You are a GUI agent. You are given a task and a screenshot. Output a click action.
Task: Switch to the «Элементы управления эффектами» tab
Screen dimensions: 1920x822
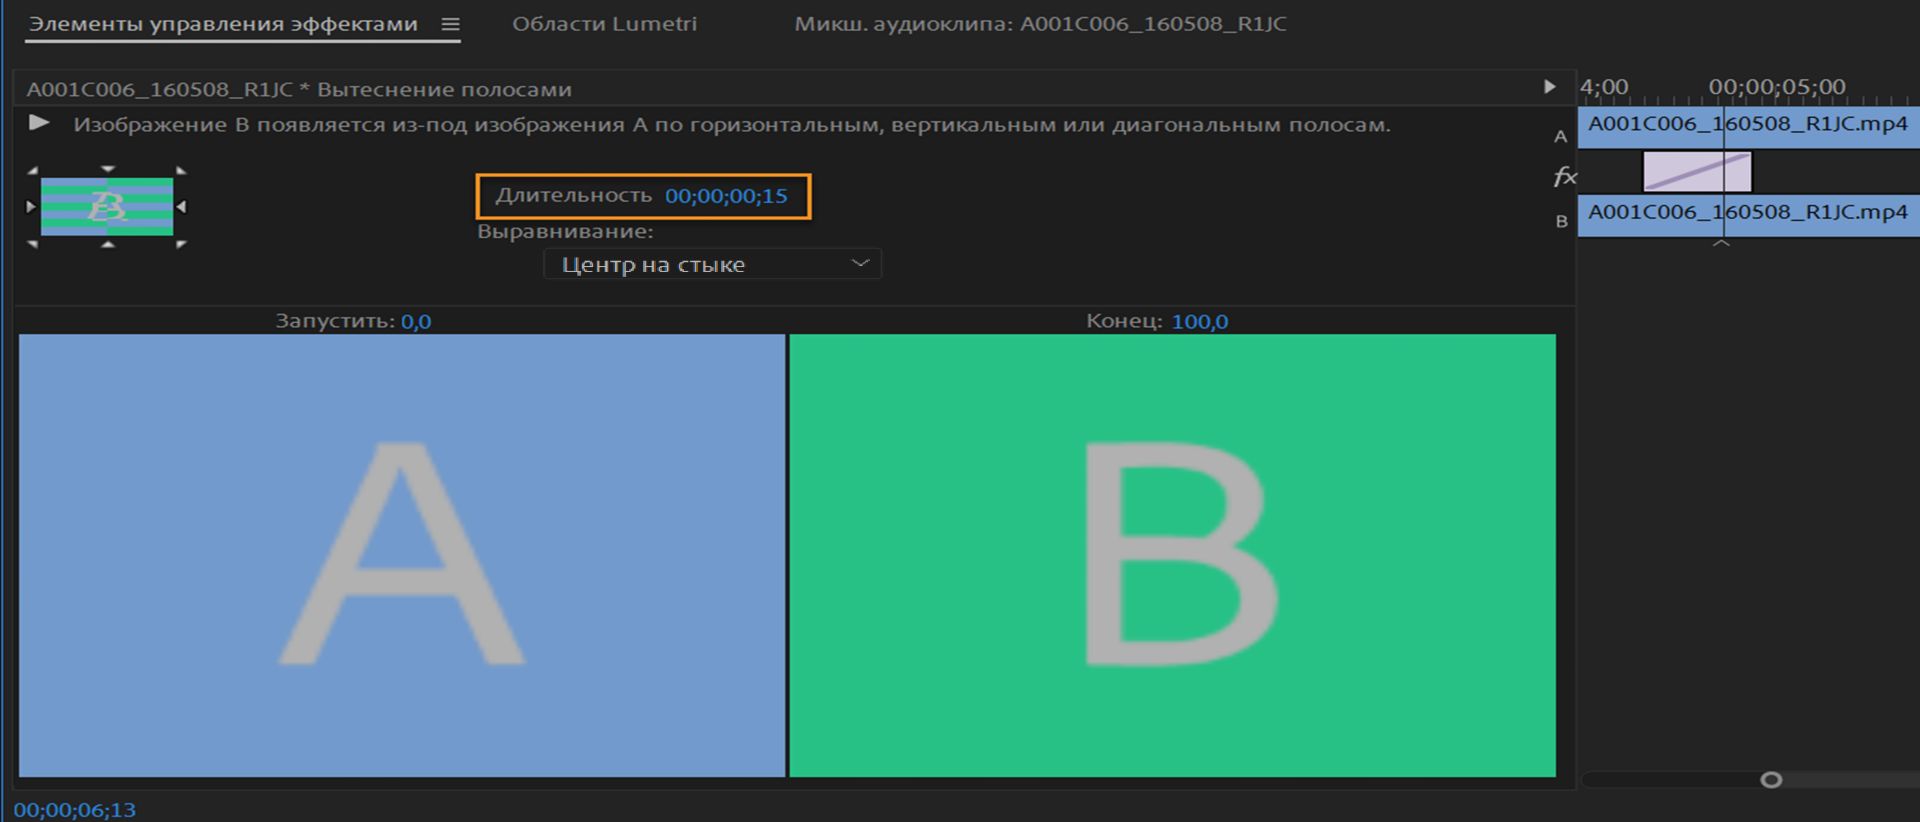click(223, 24)
